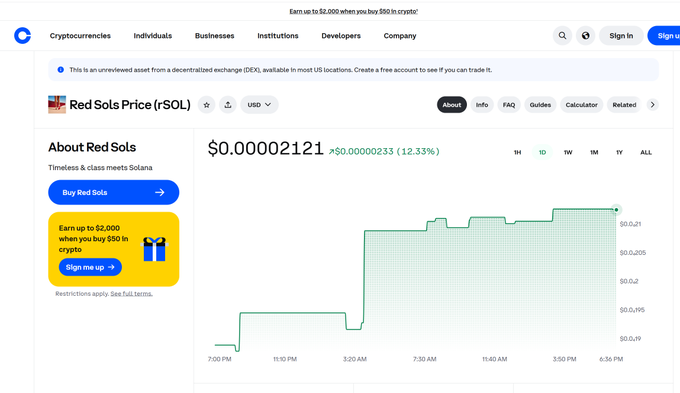Click the latest price point on chart
This screenshot has width=680, height=393.
(616, 210)
